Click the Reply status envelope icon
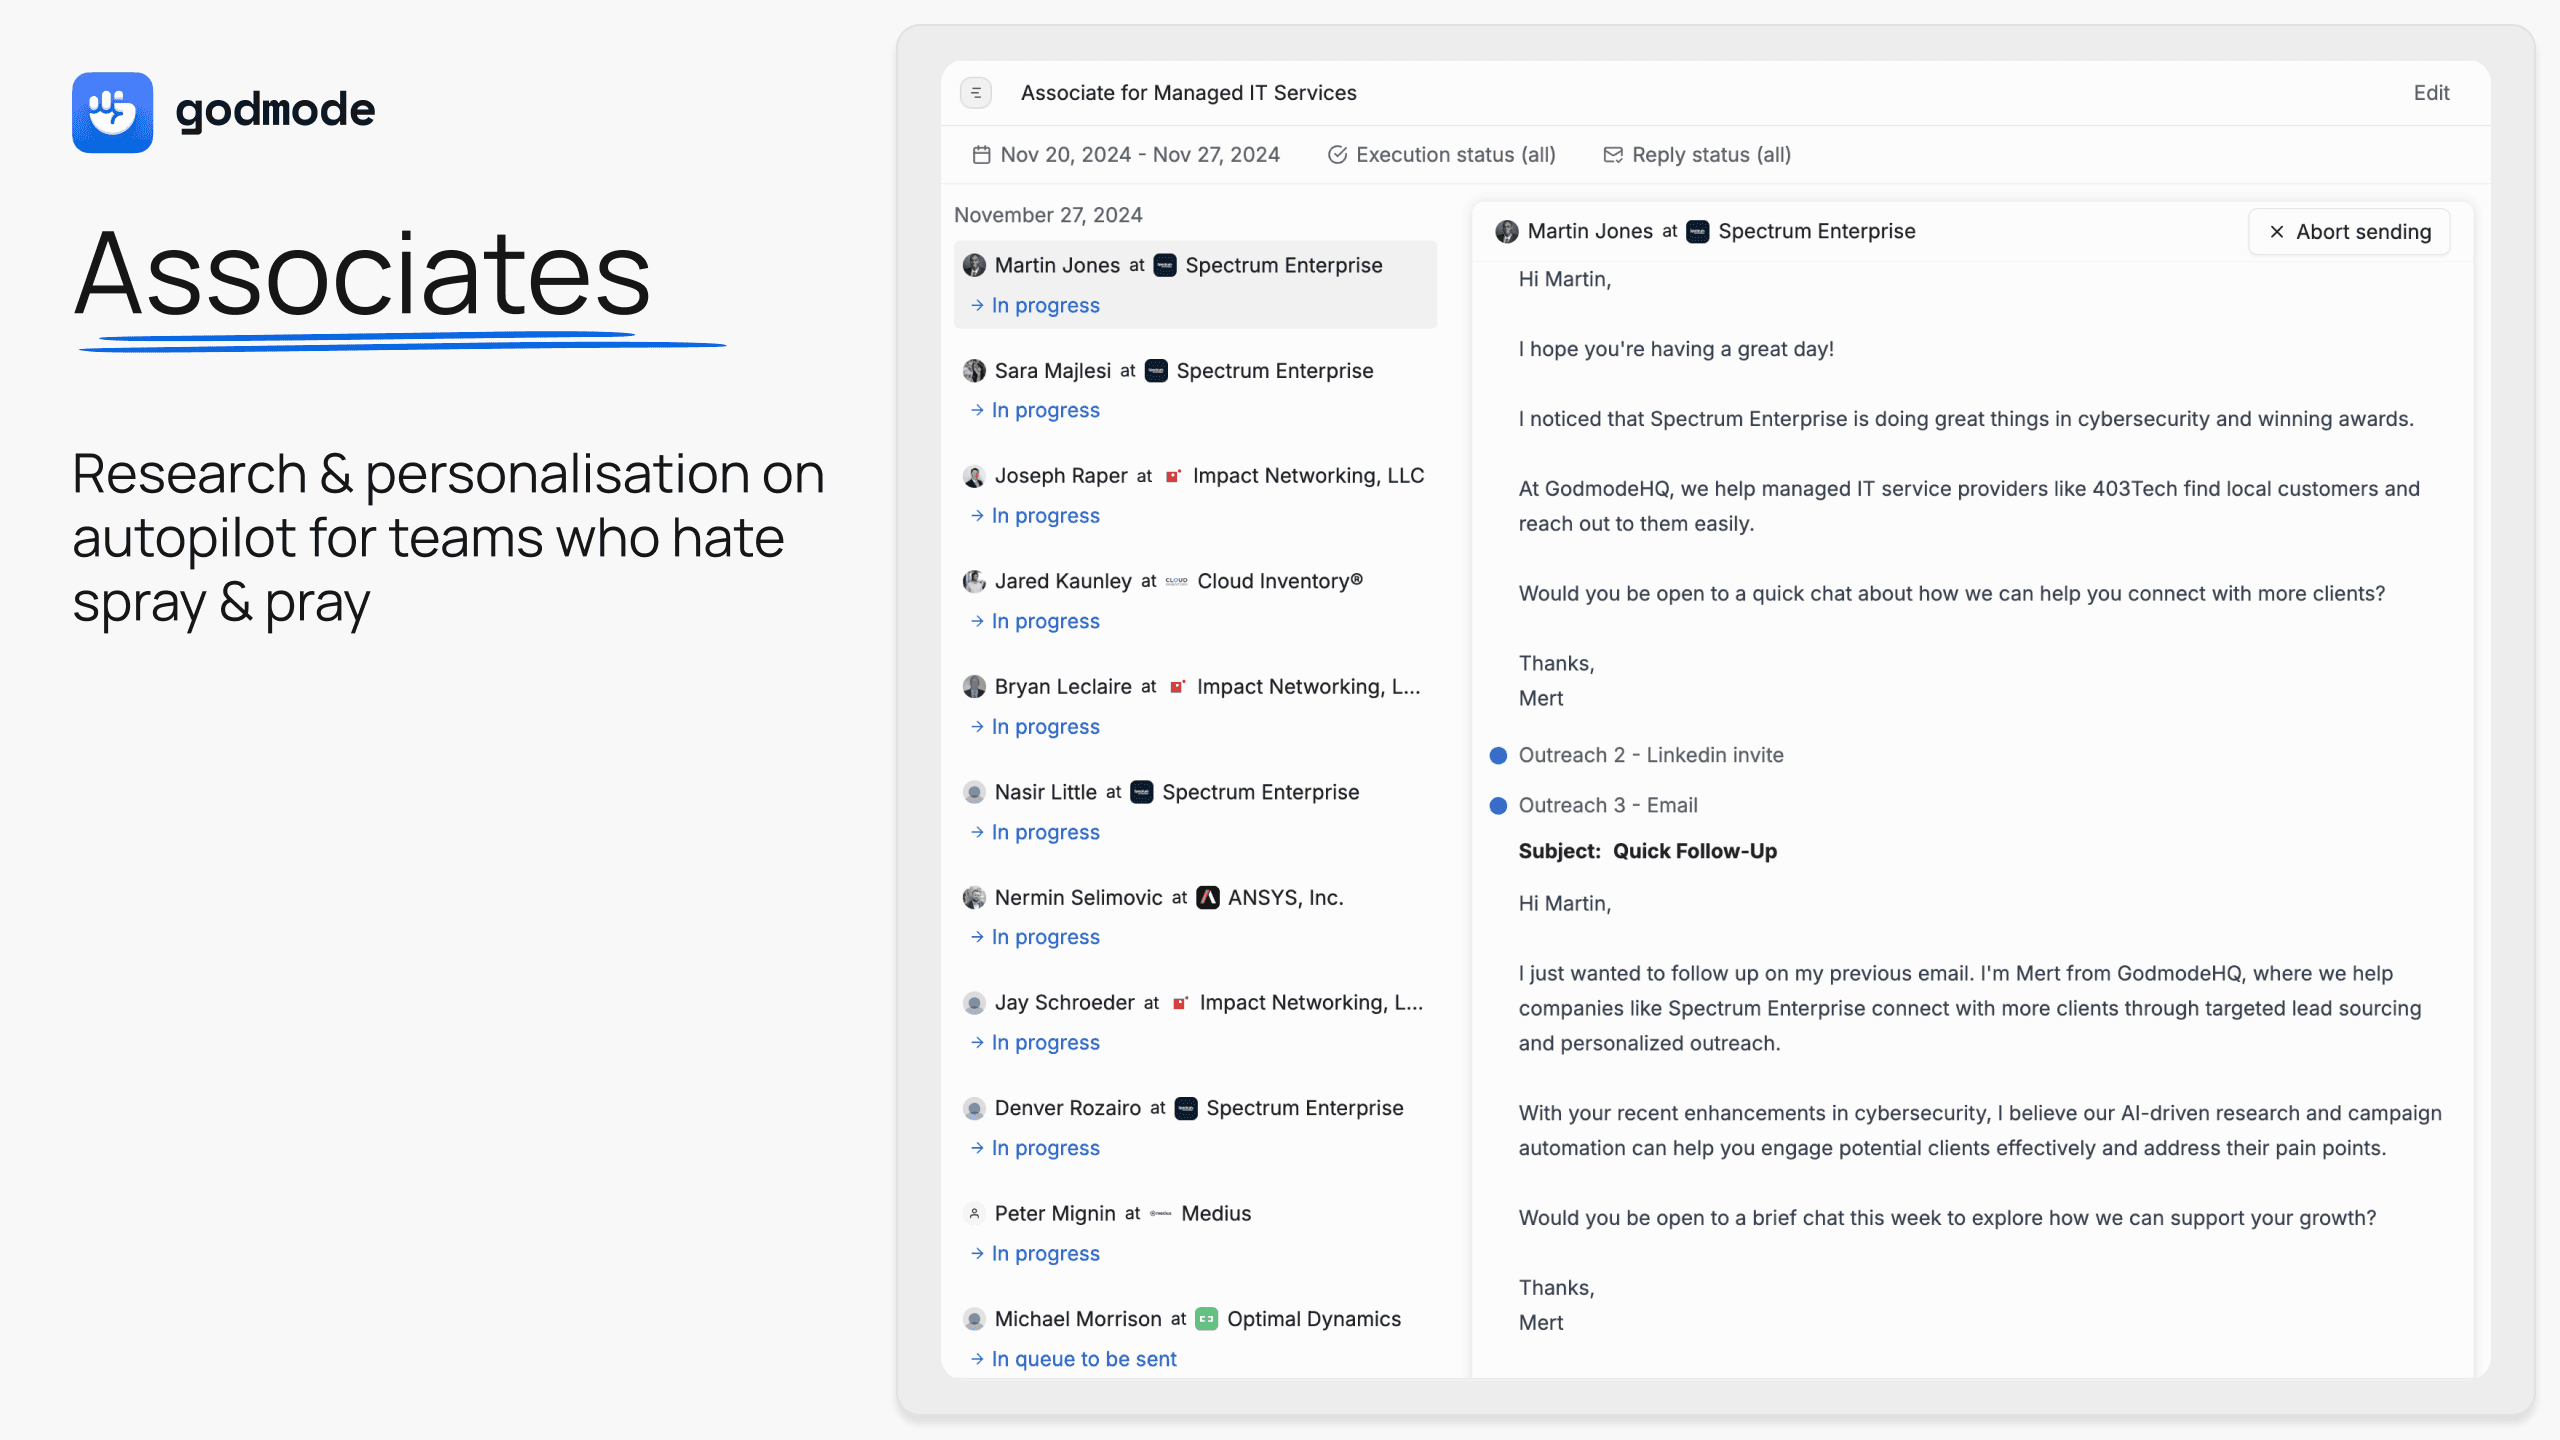The width and height of the screenshot is (2560, 1440). click(x=1613, y=155)
